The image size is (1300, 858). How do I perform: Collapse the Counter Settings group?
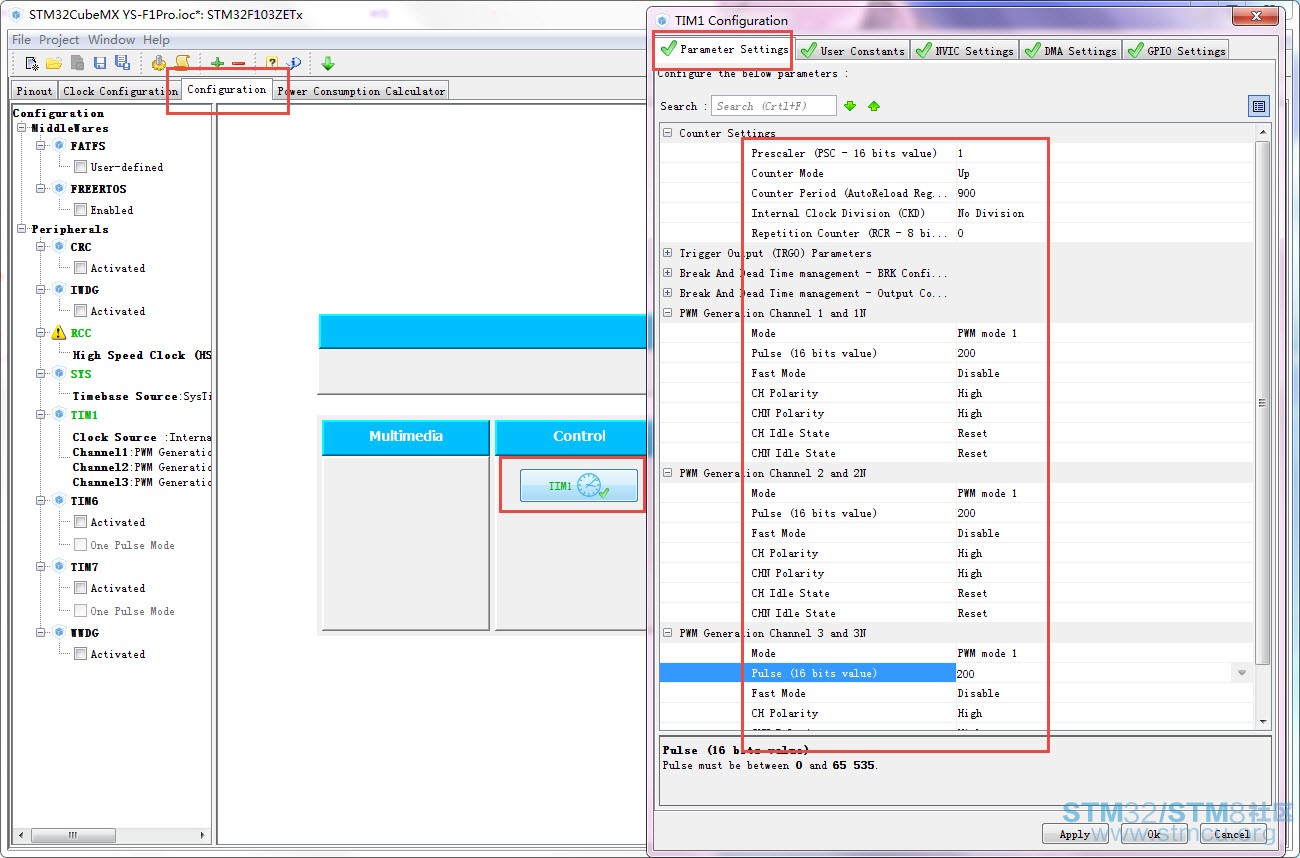[667, 133]
